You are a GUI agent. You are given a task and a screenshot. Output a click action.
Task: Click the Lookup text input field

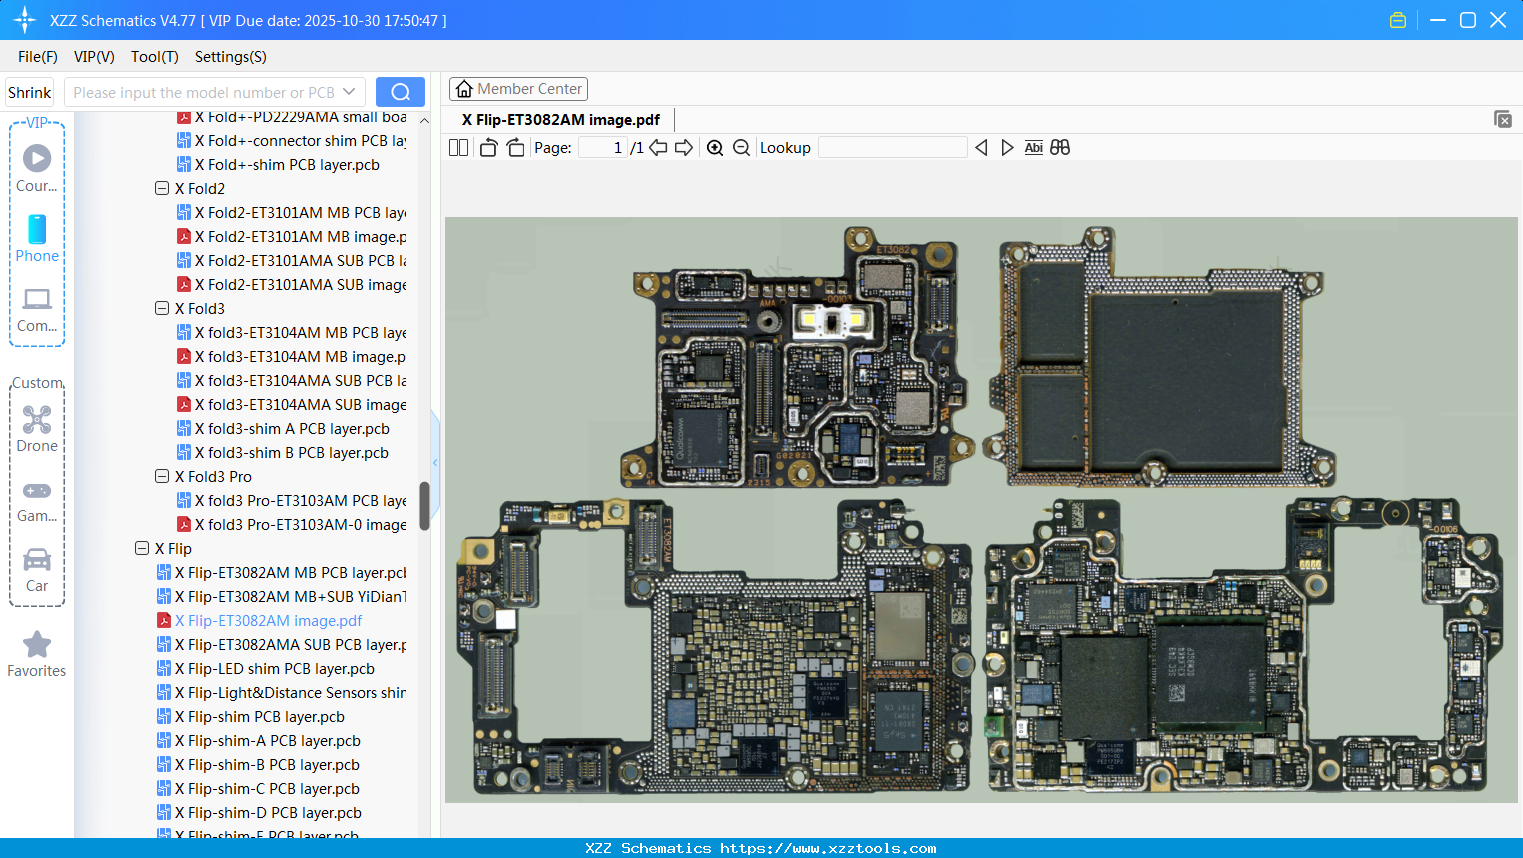point(892,148)
